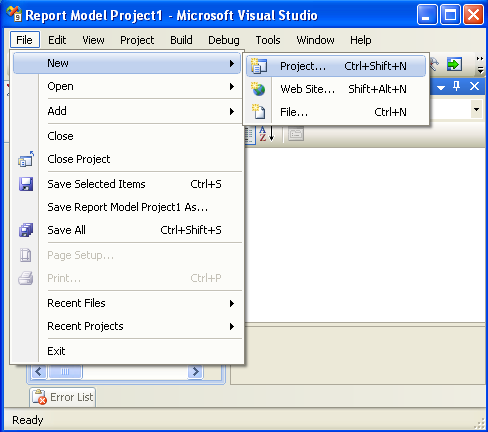Switch to the Error List tab

click(63, 397)
